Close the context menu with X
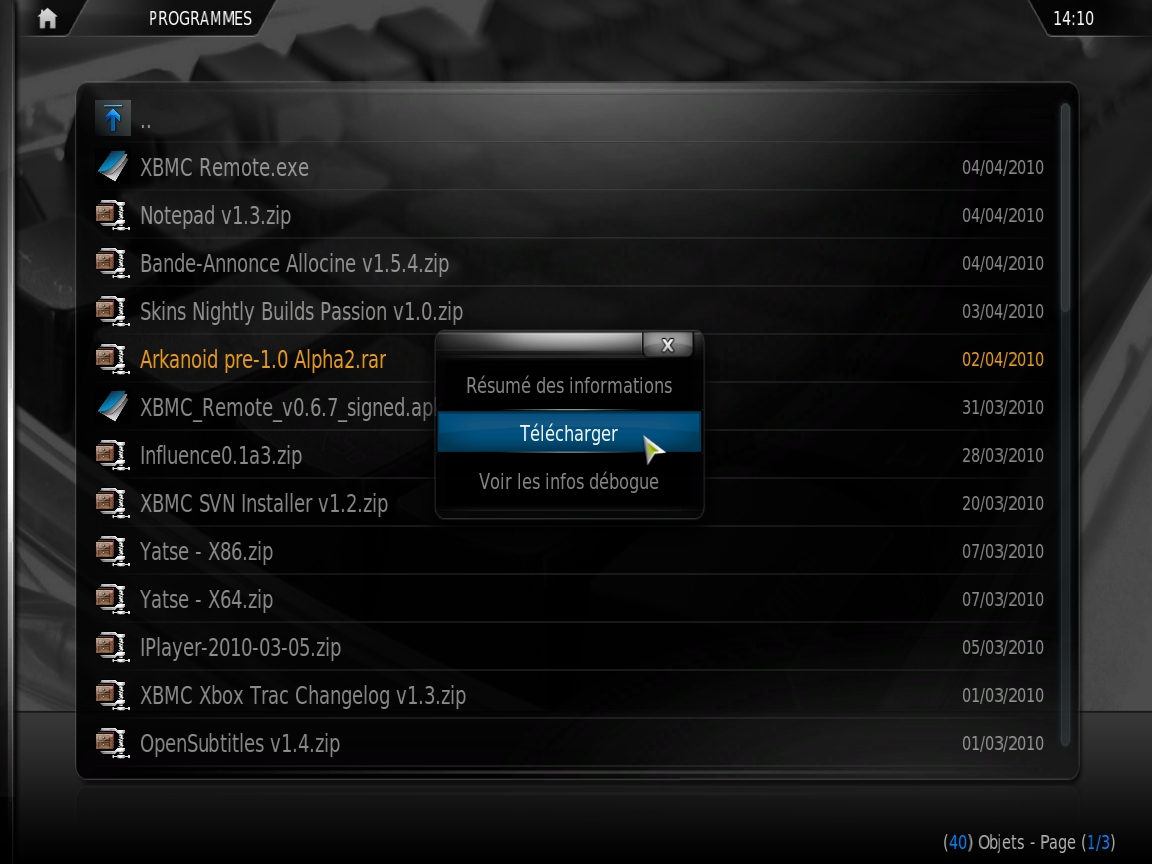1152x864 pixels. point(667,345)
